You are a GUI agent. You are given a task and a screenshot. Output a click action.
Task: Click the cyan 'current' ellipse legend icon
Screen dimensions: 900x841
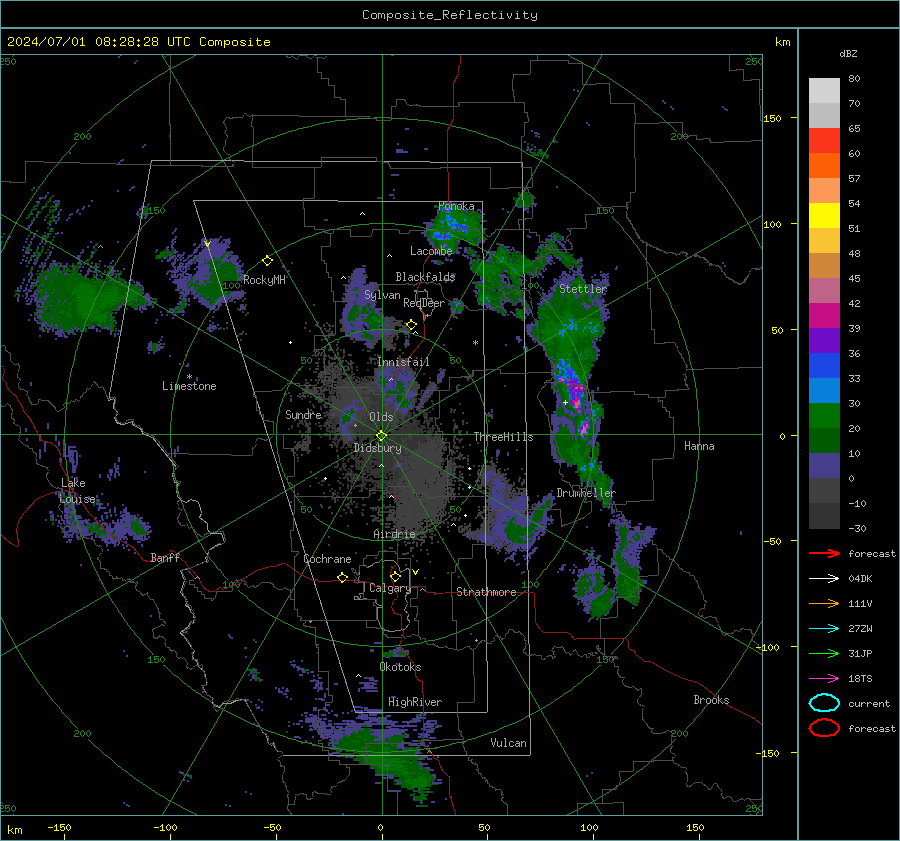click(x=824, y=703)
